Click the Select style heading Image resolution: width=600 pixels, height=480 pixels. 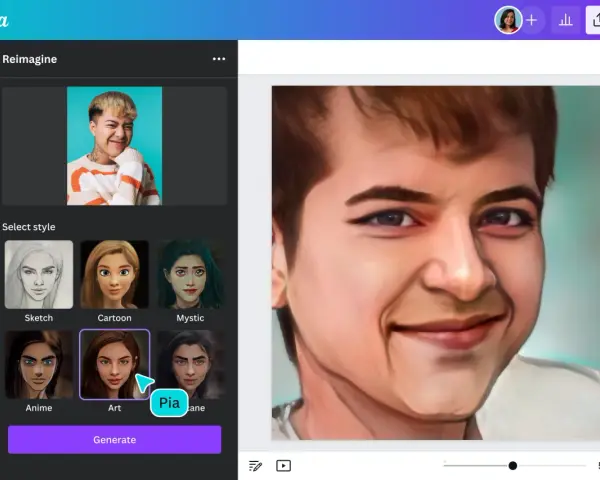[29, 227]
